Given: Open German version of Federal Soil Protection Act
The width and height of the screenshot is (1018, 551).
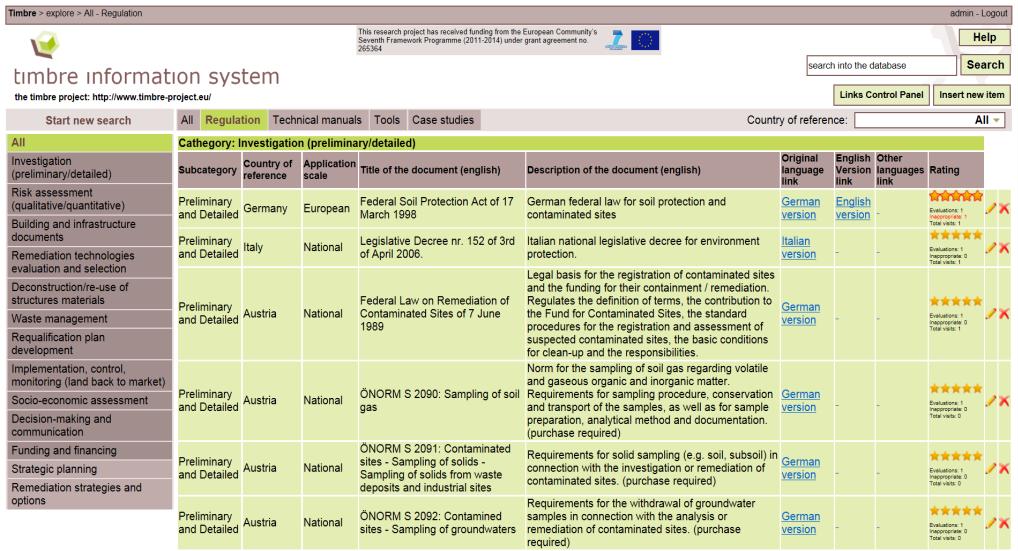Looking at the screenshot, I should coord(801,208).
